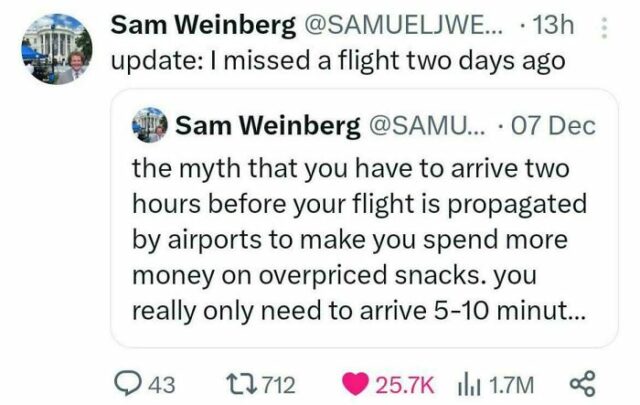Expand truncated quoted tweet text about airports
This screenshot has height=405, width=640.
(359, 240)
